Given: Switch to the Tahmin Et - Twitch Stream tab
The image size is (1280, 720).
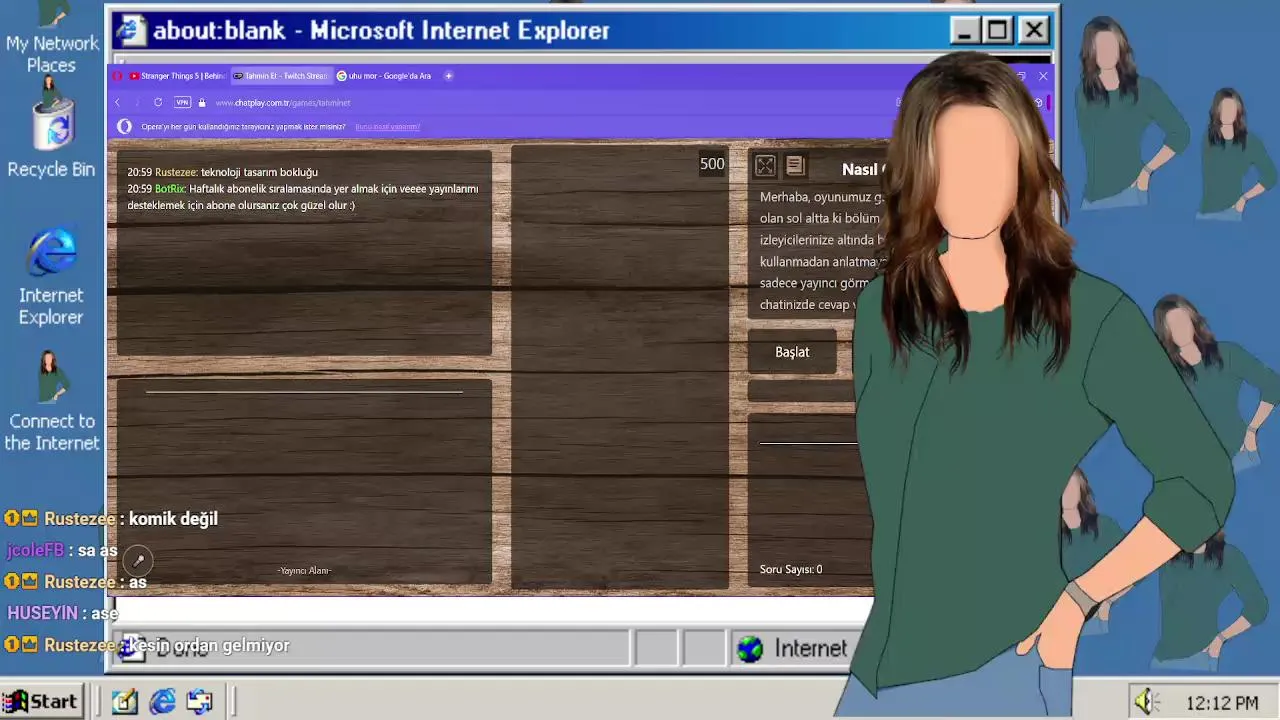Looking at the screenshot, I should tap(280, 76).
